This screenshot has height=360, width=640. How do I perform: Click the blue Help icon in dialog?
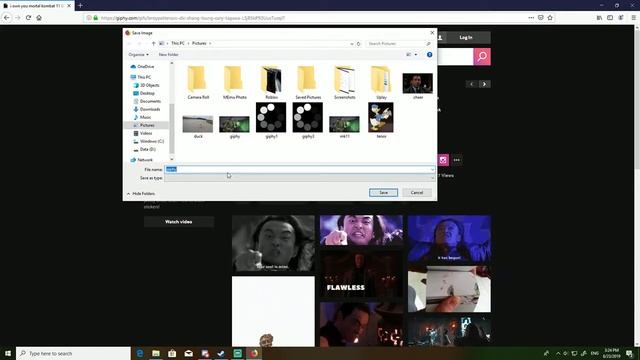pyautogui.click(x=429, y=55)
